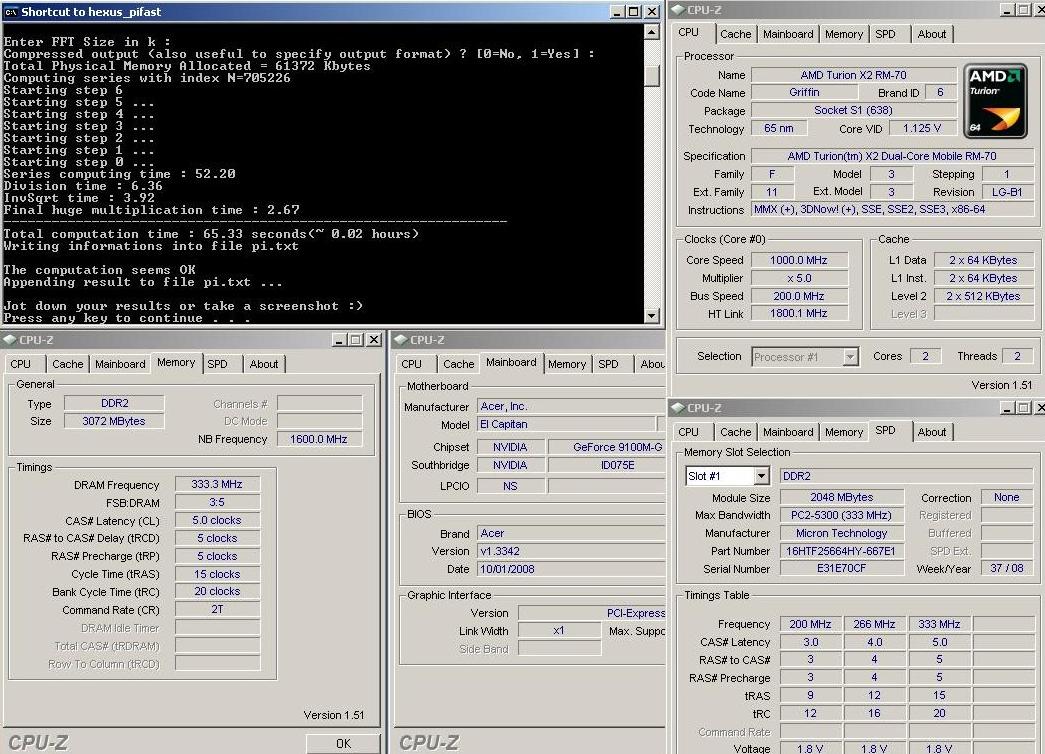
Task: Select Cache tab in SPD CPU-Z window
Action: click(735, 432)
